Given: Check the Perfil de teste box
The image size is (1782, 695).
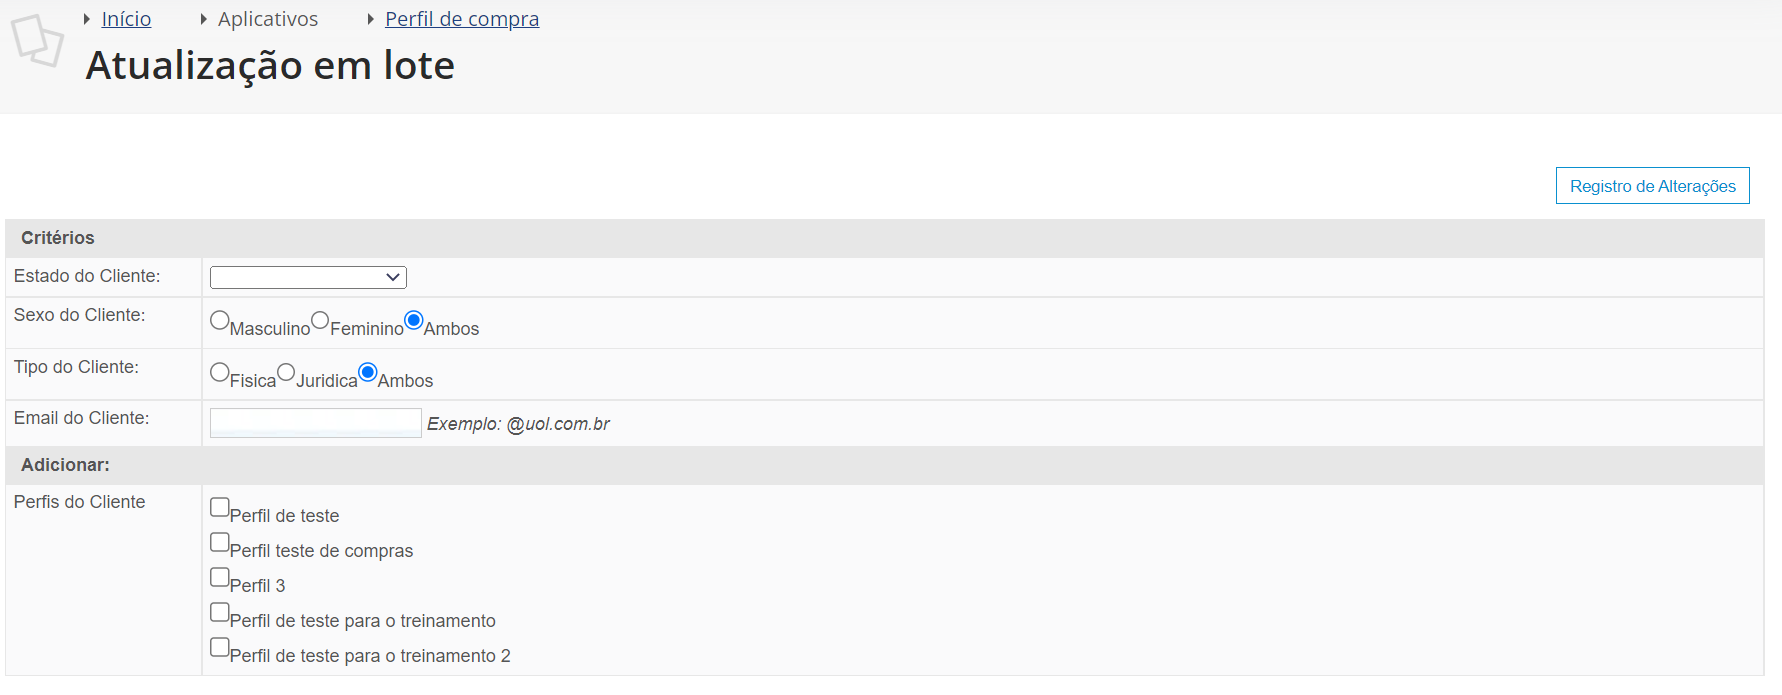Looking at the screenshot, I should tap(220, 507).
